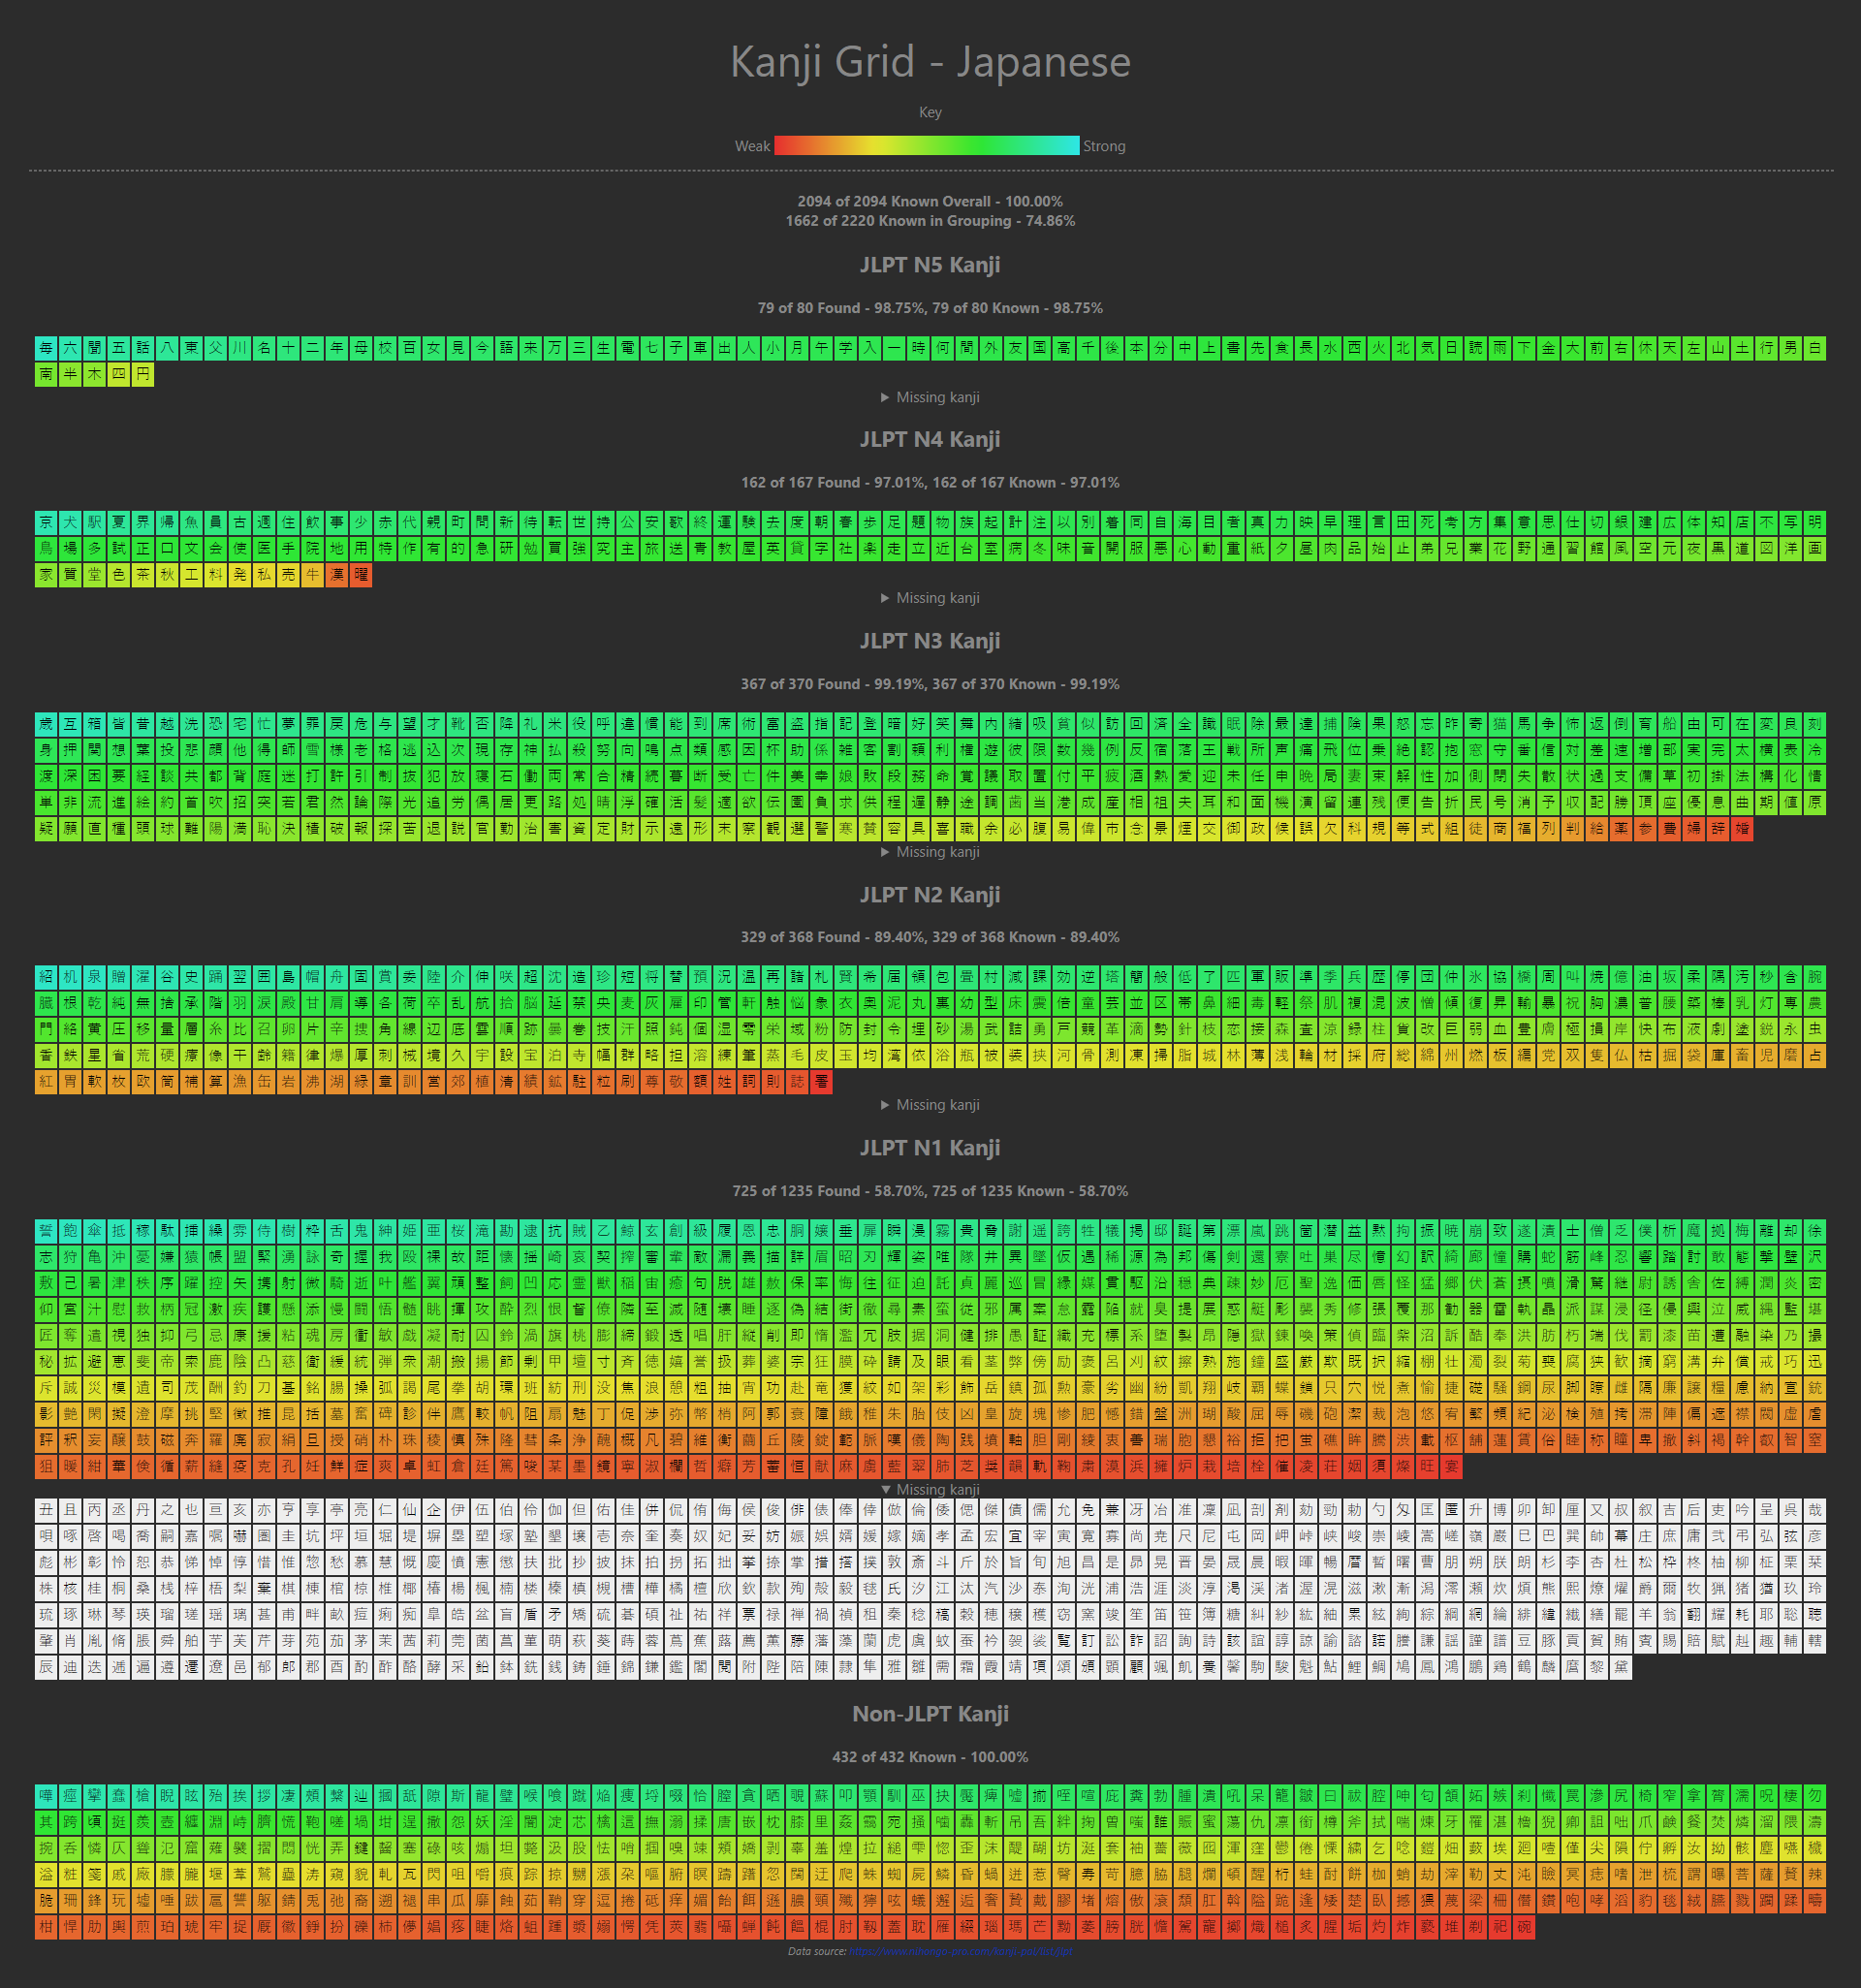Select the 魚 kanji tile

(191, 522)
